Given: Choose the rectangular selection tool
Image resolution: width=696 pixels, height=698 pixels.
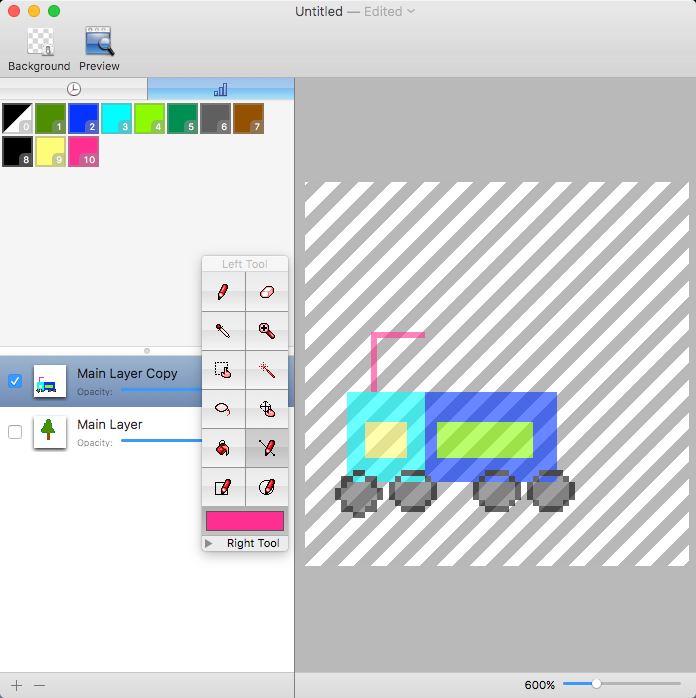Looking at the screenshot, I should pyautogui.click(x=223, y=370).
